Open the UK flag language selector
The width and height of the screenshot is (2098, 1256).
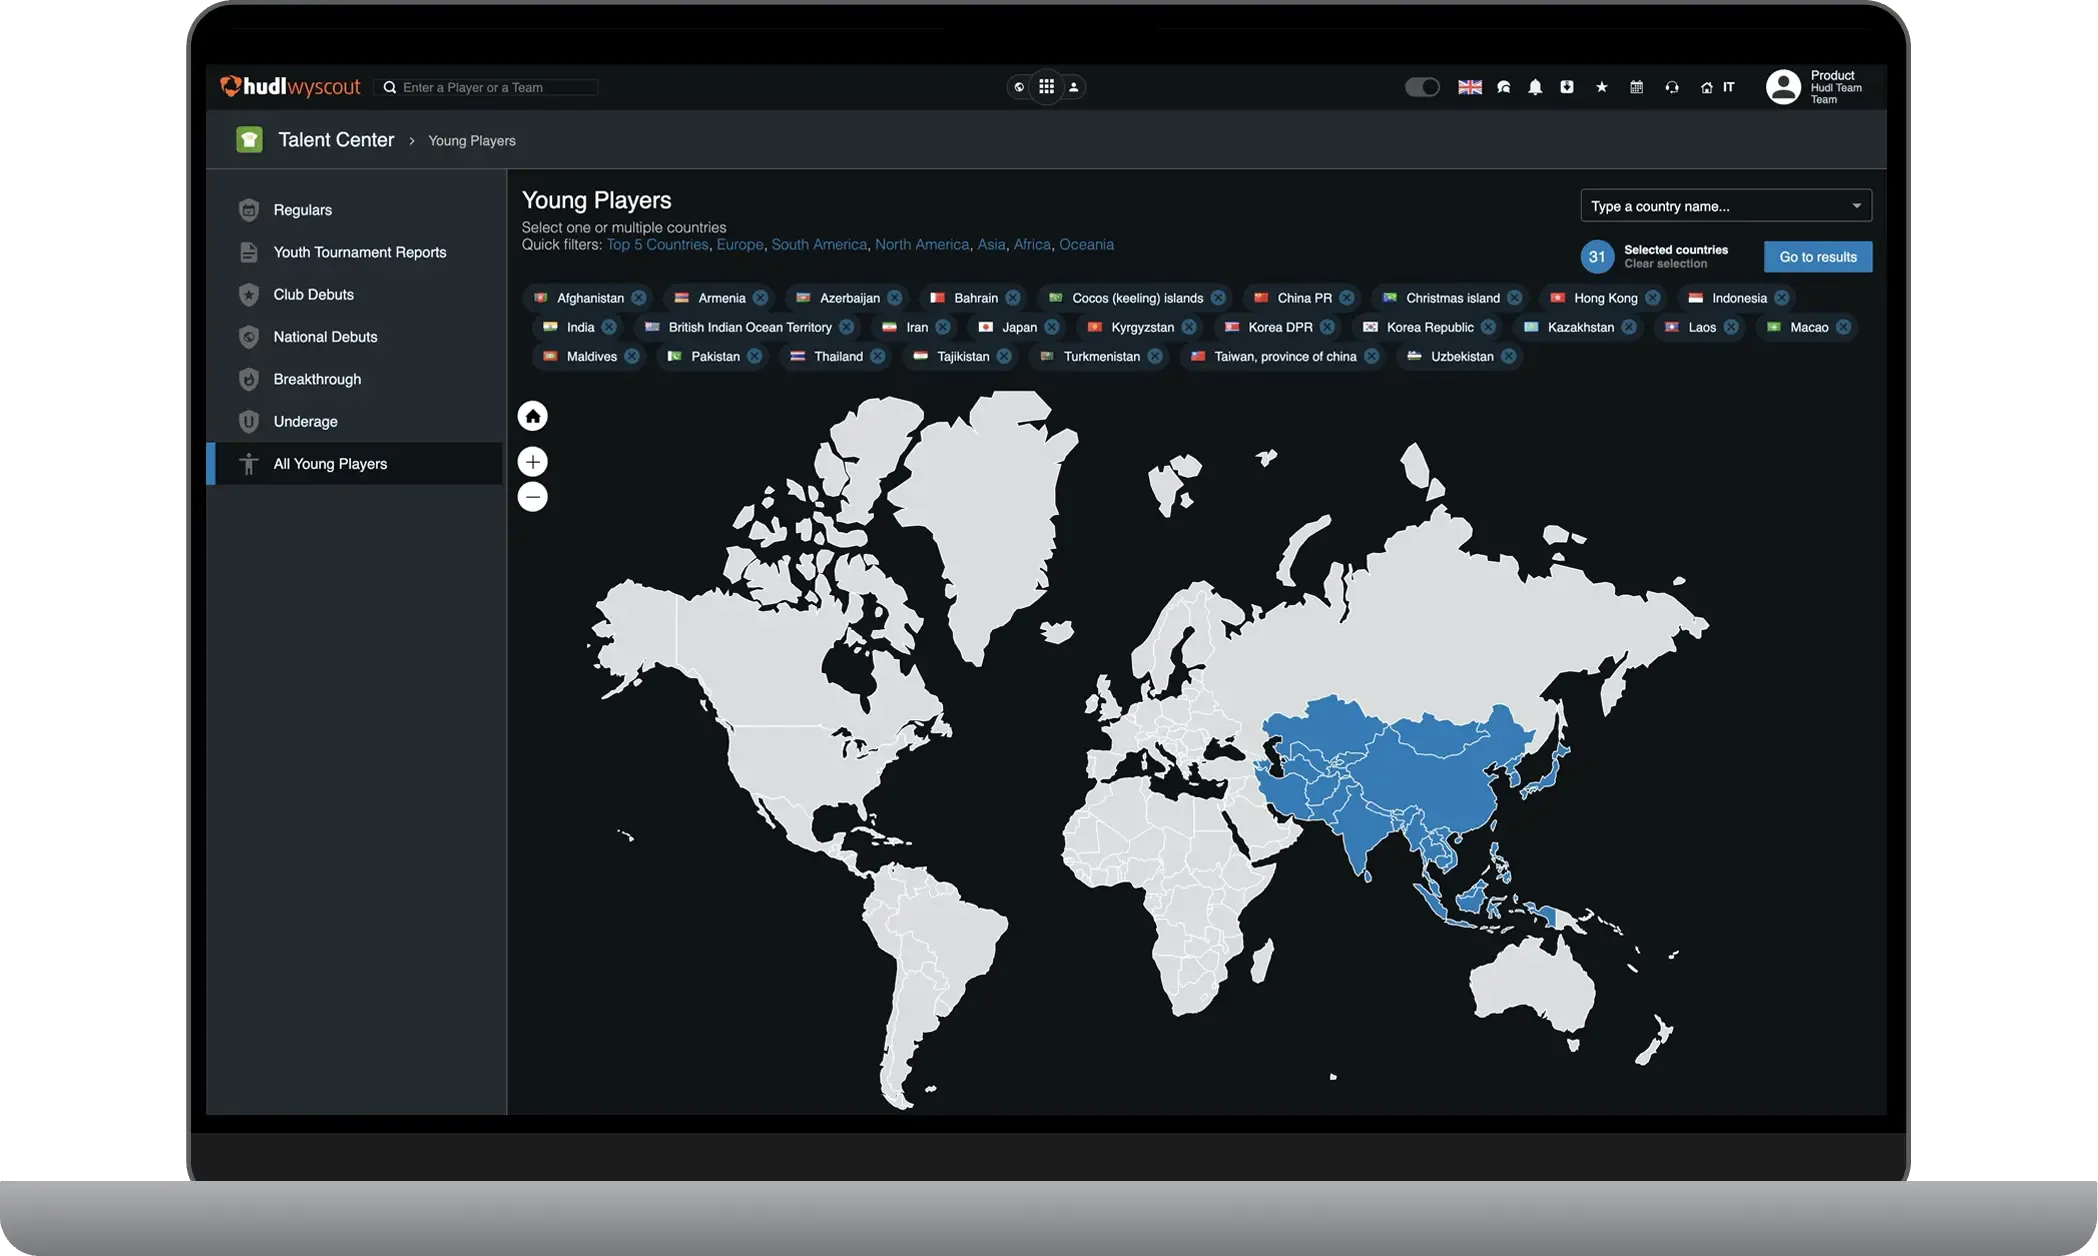tap(1469, 88)
